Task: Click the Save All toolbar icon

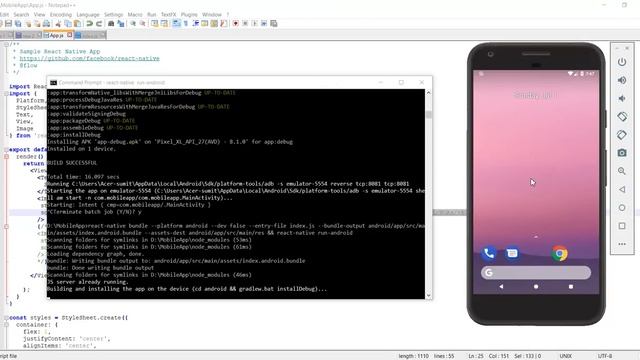Action: click(x=18, y=24)
